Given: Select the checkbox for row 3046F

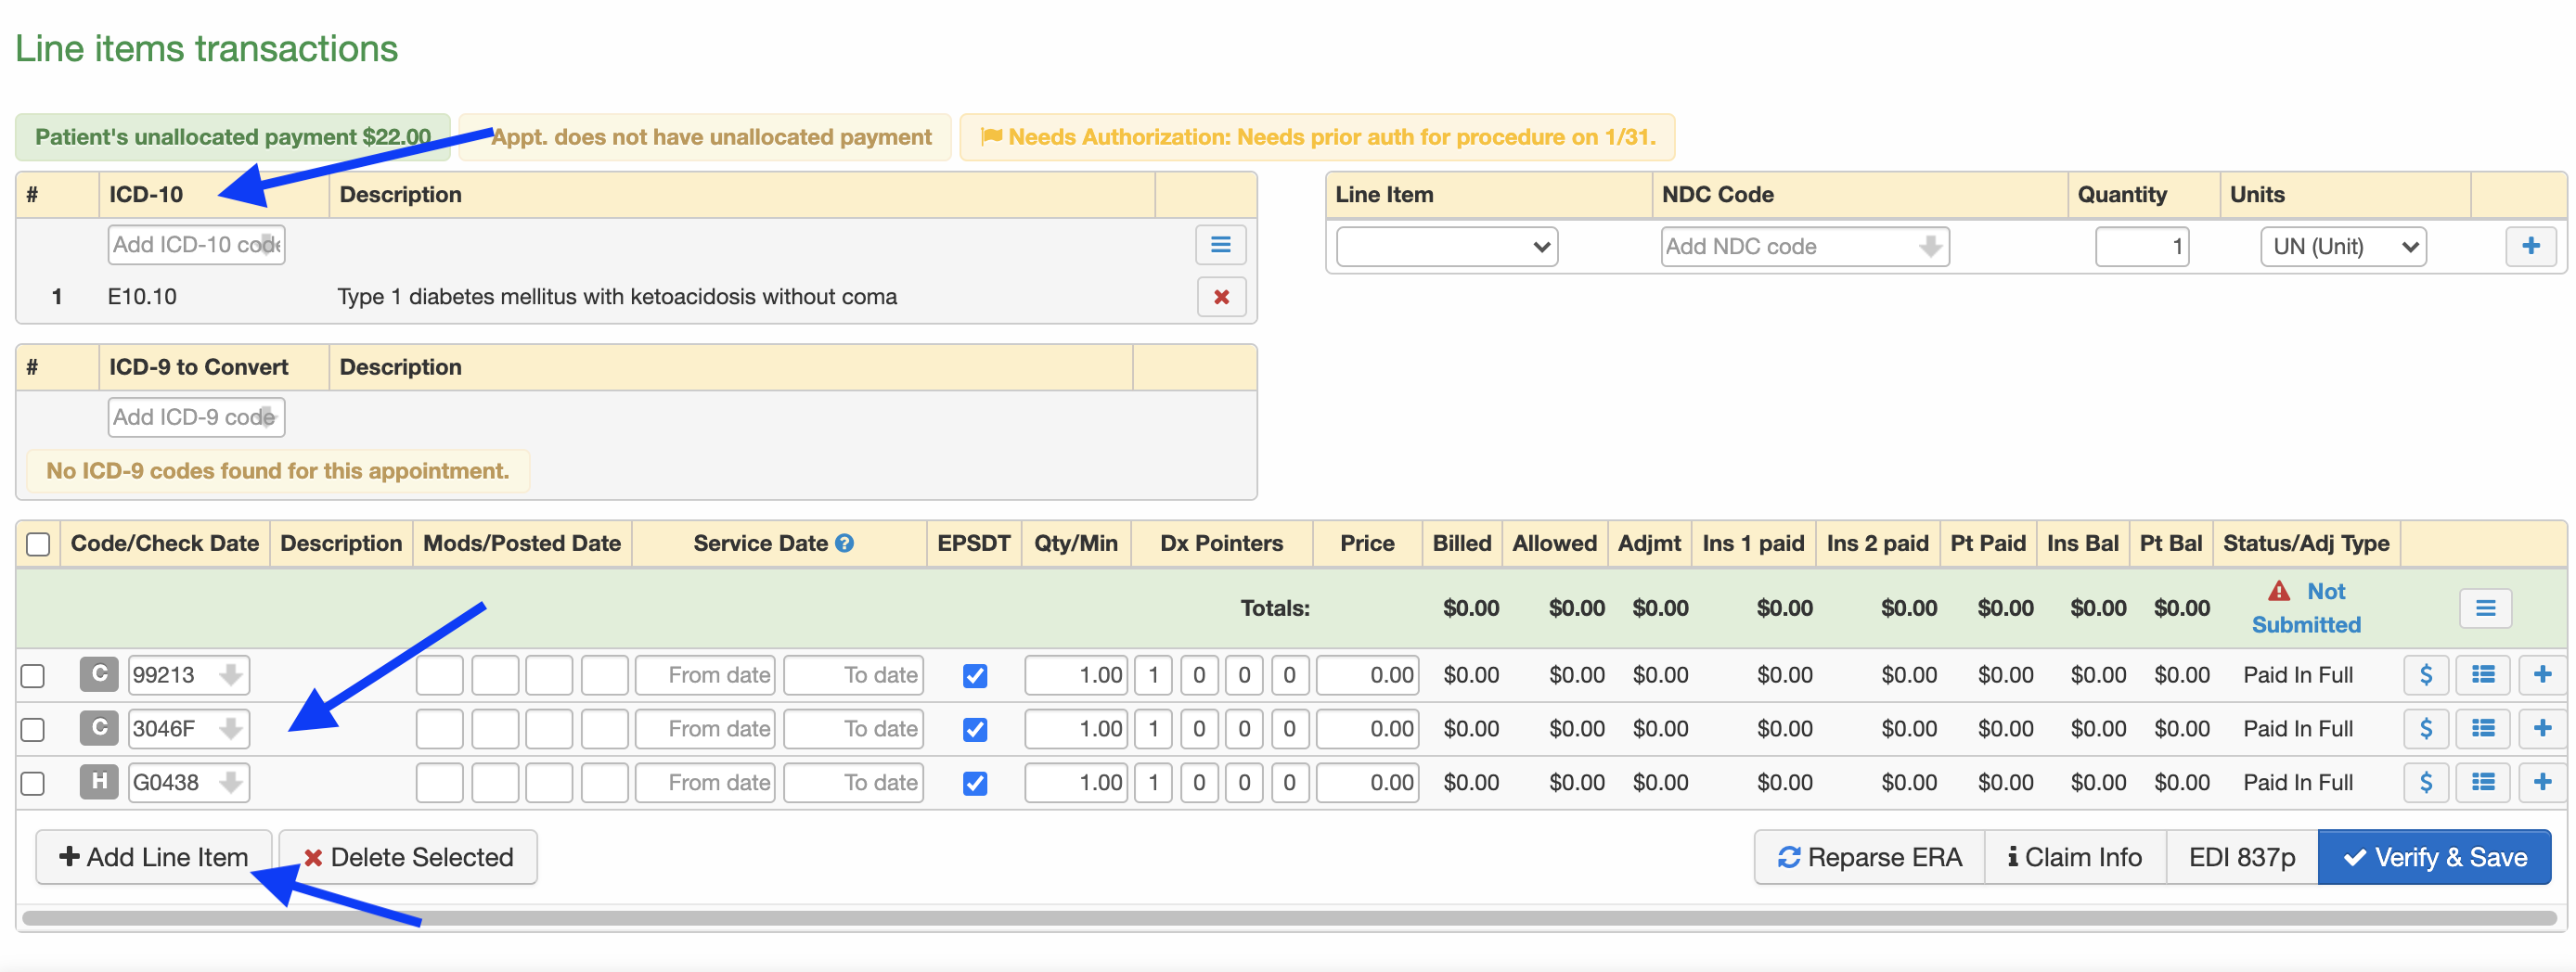Looking at the screenshot, I should [x=33, y=730].
